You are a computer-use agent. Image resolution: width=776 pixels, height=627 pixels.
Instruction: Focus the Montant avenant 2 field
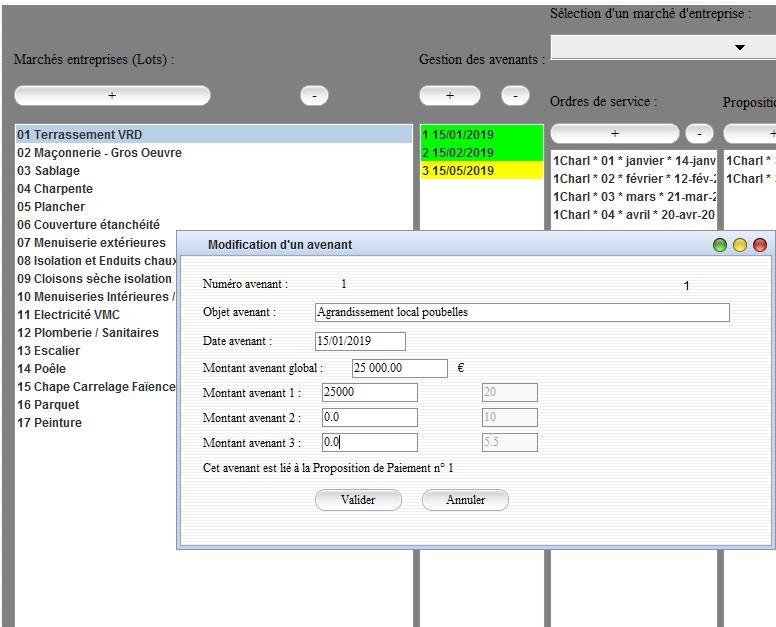click(370, 417)
